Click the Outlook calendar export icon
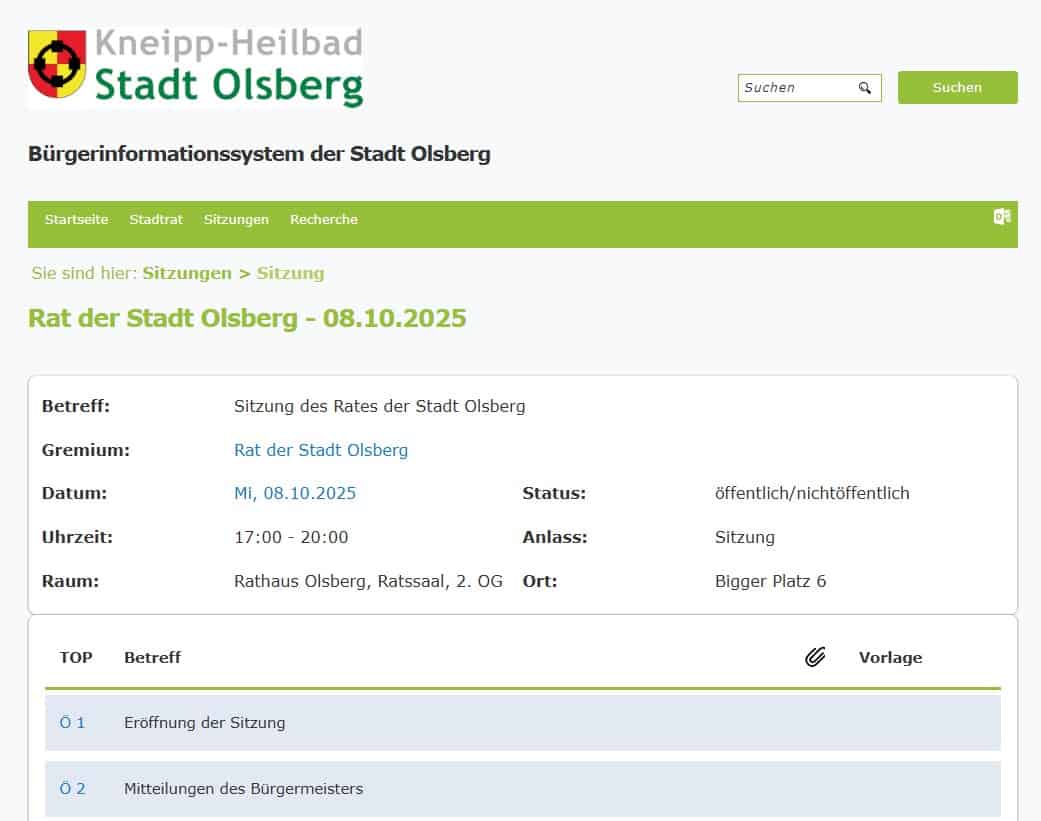The width and height of the screenshot is (1041, 821). (x=1001, y=217)
